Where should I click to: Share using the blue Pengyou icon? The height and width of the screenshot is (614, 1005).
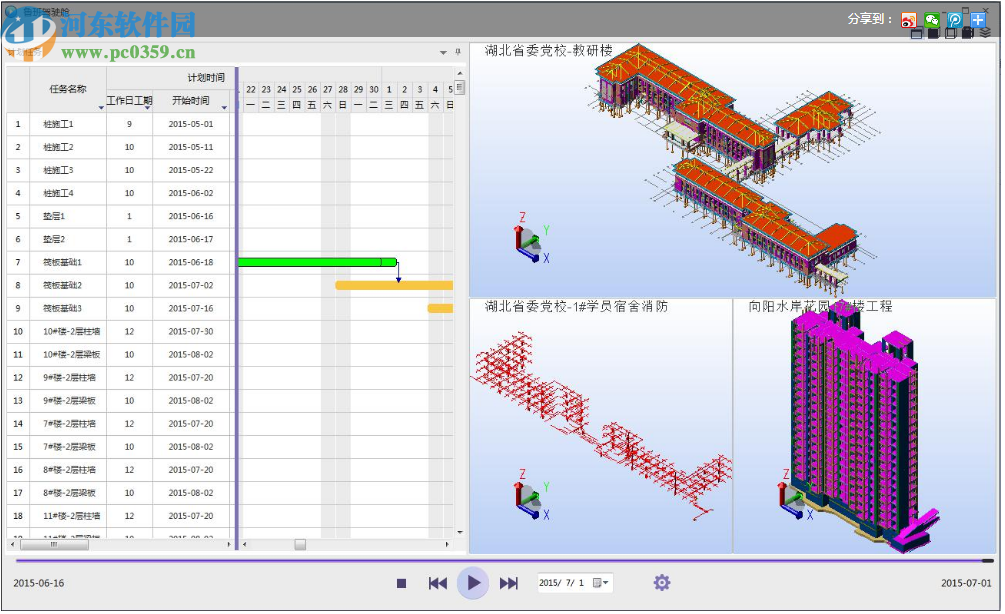[x=955, y=20]
